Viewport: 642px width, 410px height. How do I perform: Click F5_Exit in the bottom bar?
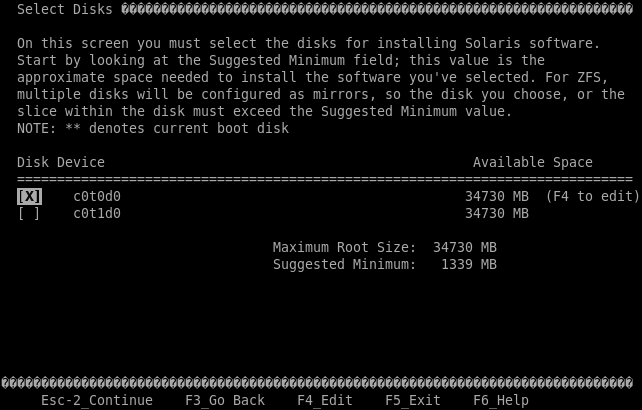tap(413, 400)
